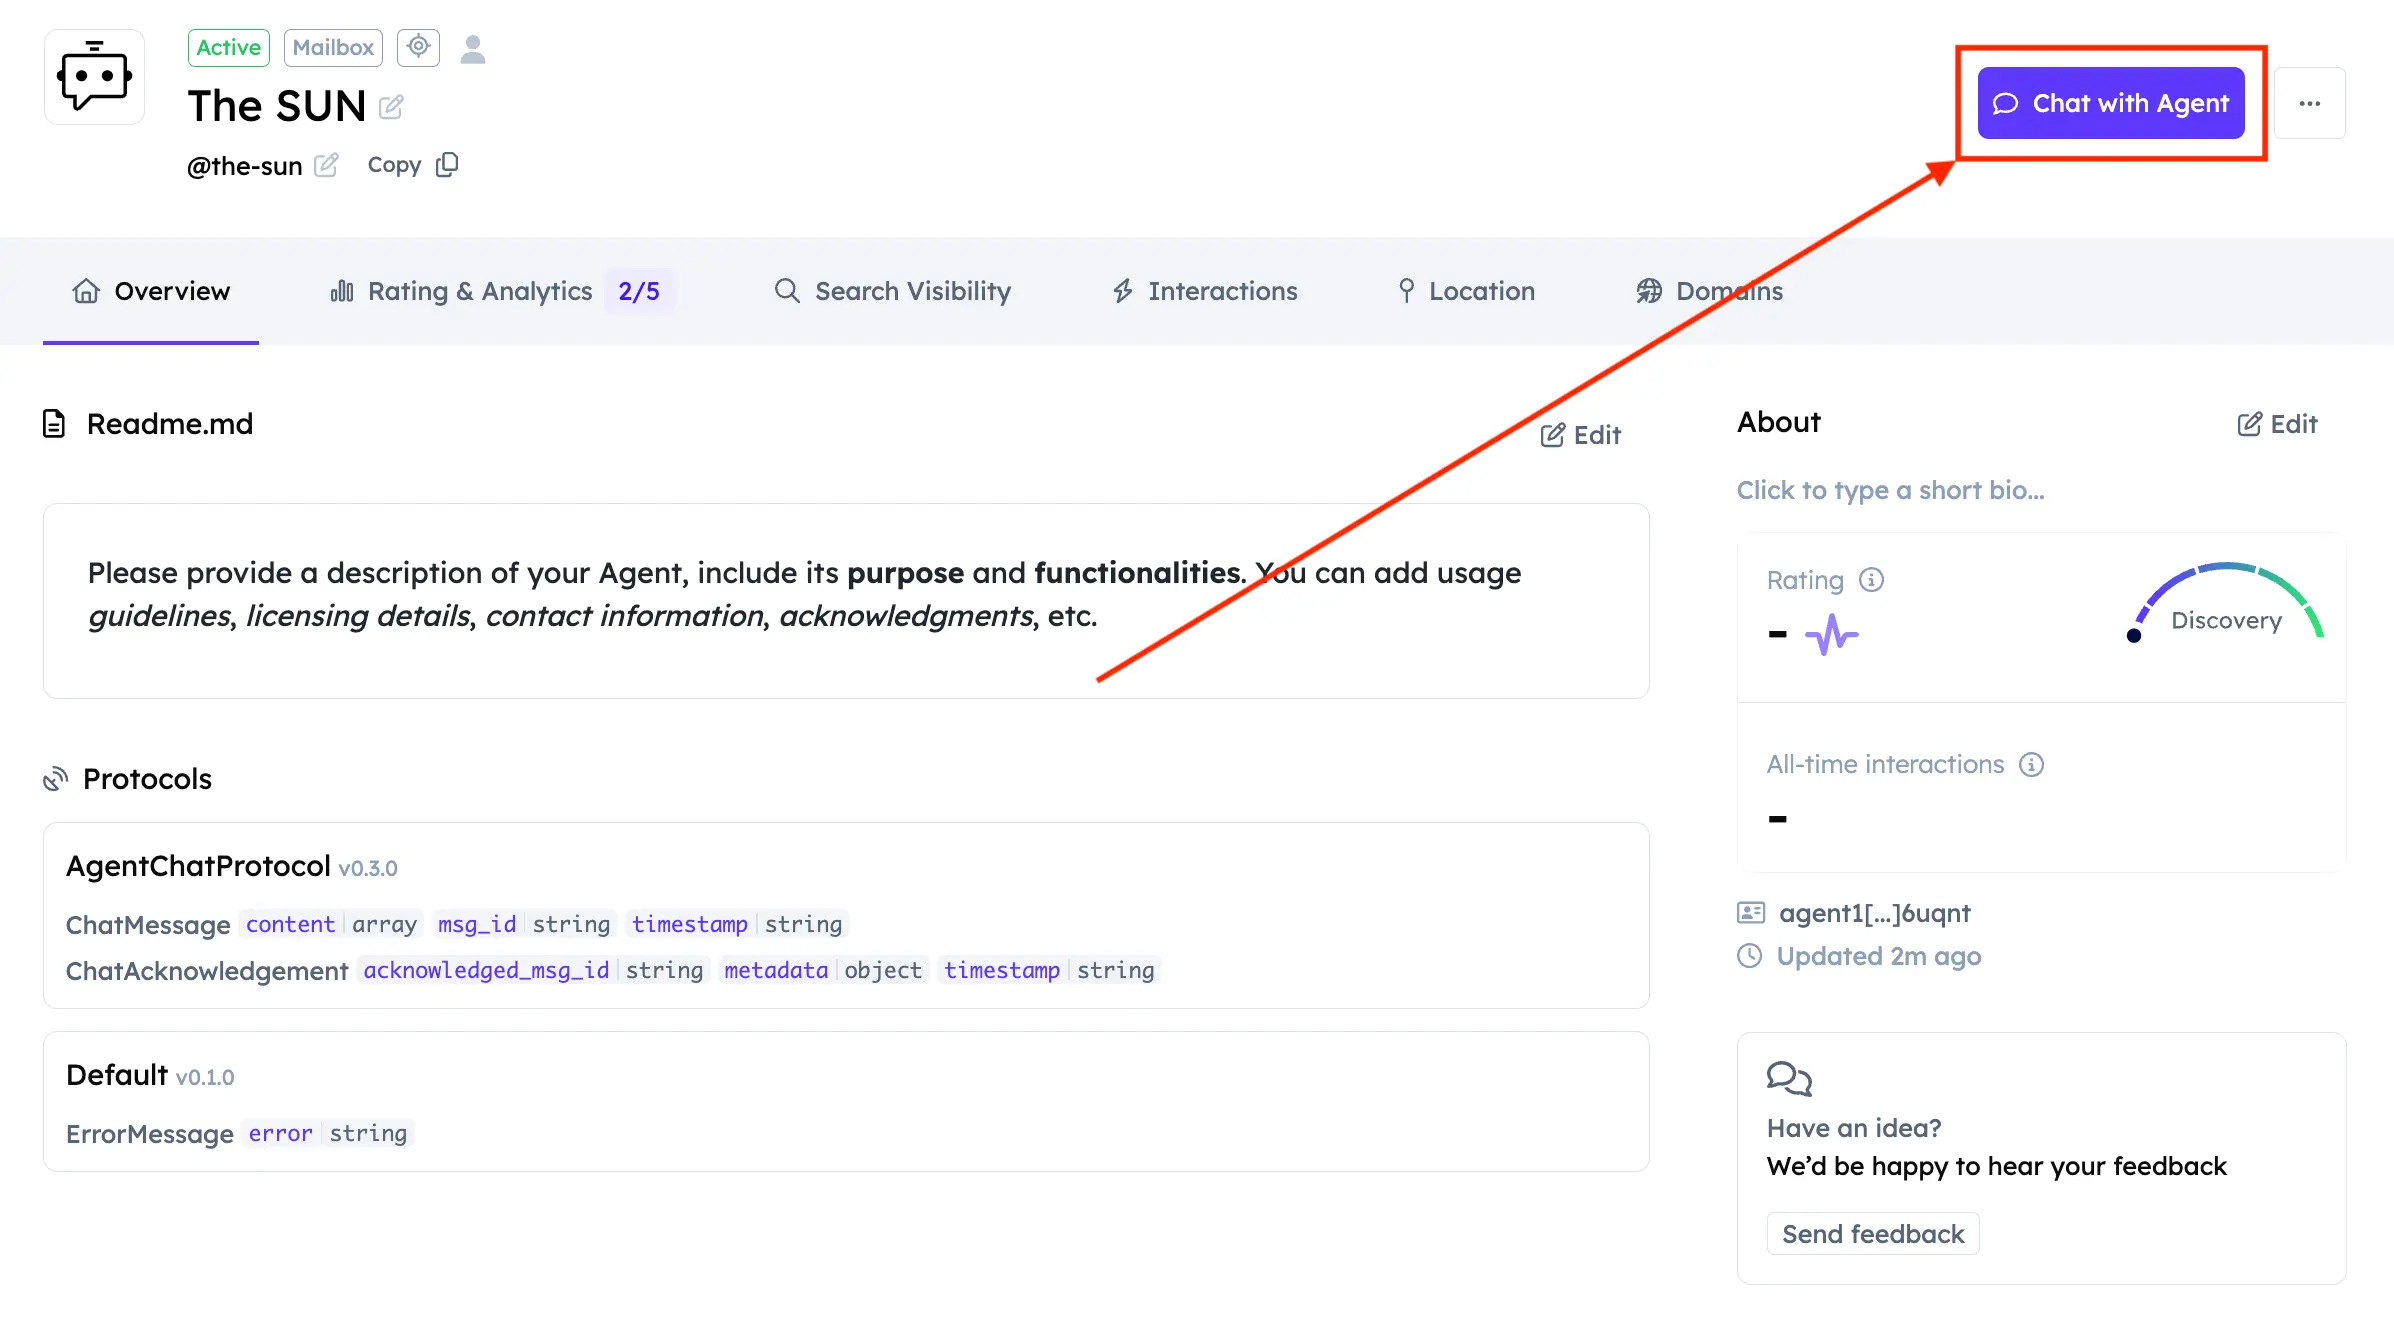Image resolution: width=2394 pixels, height=1338 pixels.
Task: Open the three-dots more options menu
Action: pyautogui.click(x=2309, y=103)
